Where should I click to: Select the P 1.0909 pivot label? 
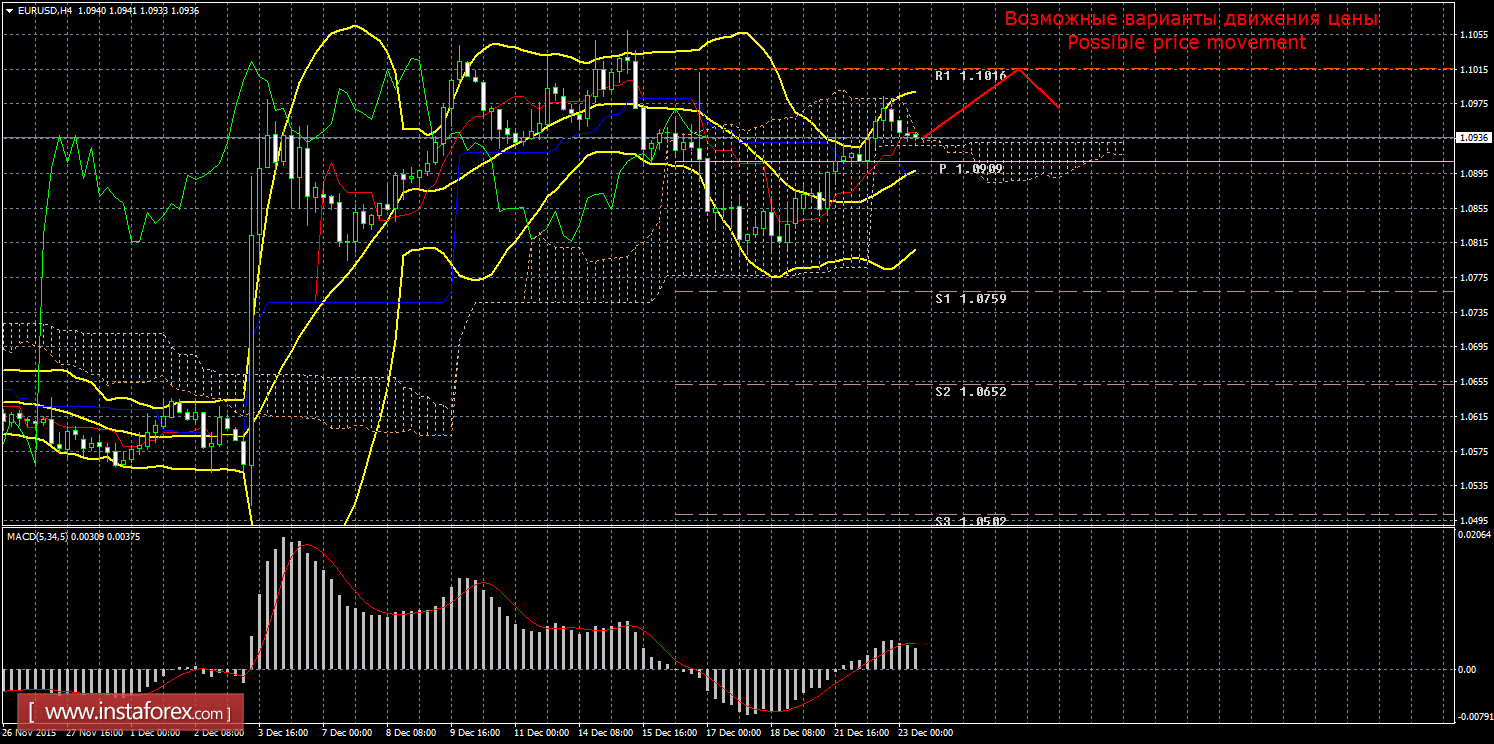(x=971, y=169)
